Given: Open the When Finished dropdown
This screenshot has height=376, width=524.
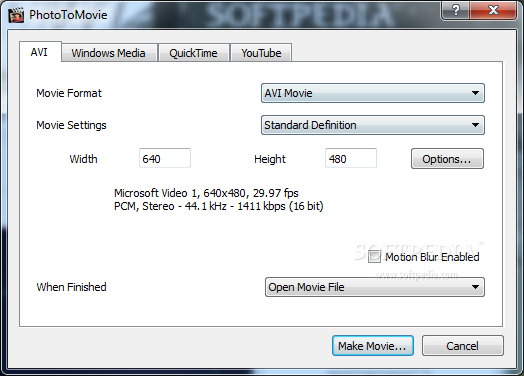Looking at the screenshot, I should tap(375, 287).
